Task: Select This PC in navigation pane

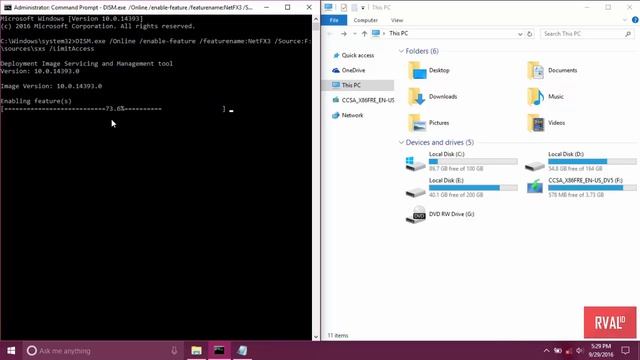Action: click(346, 85)
